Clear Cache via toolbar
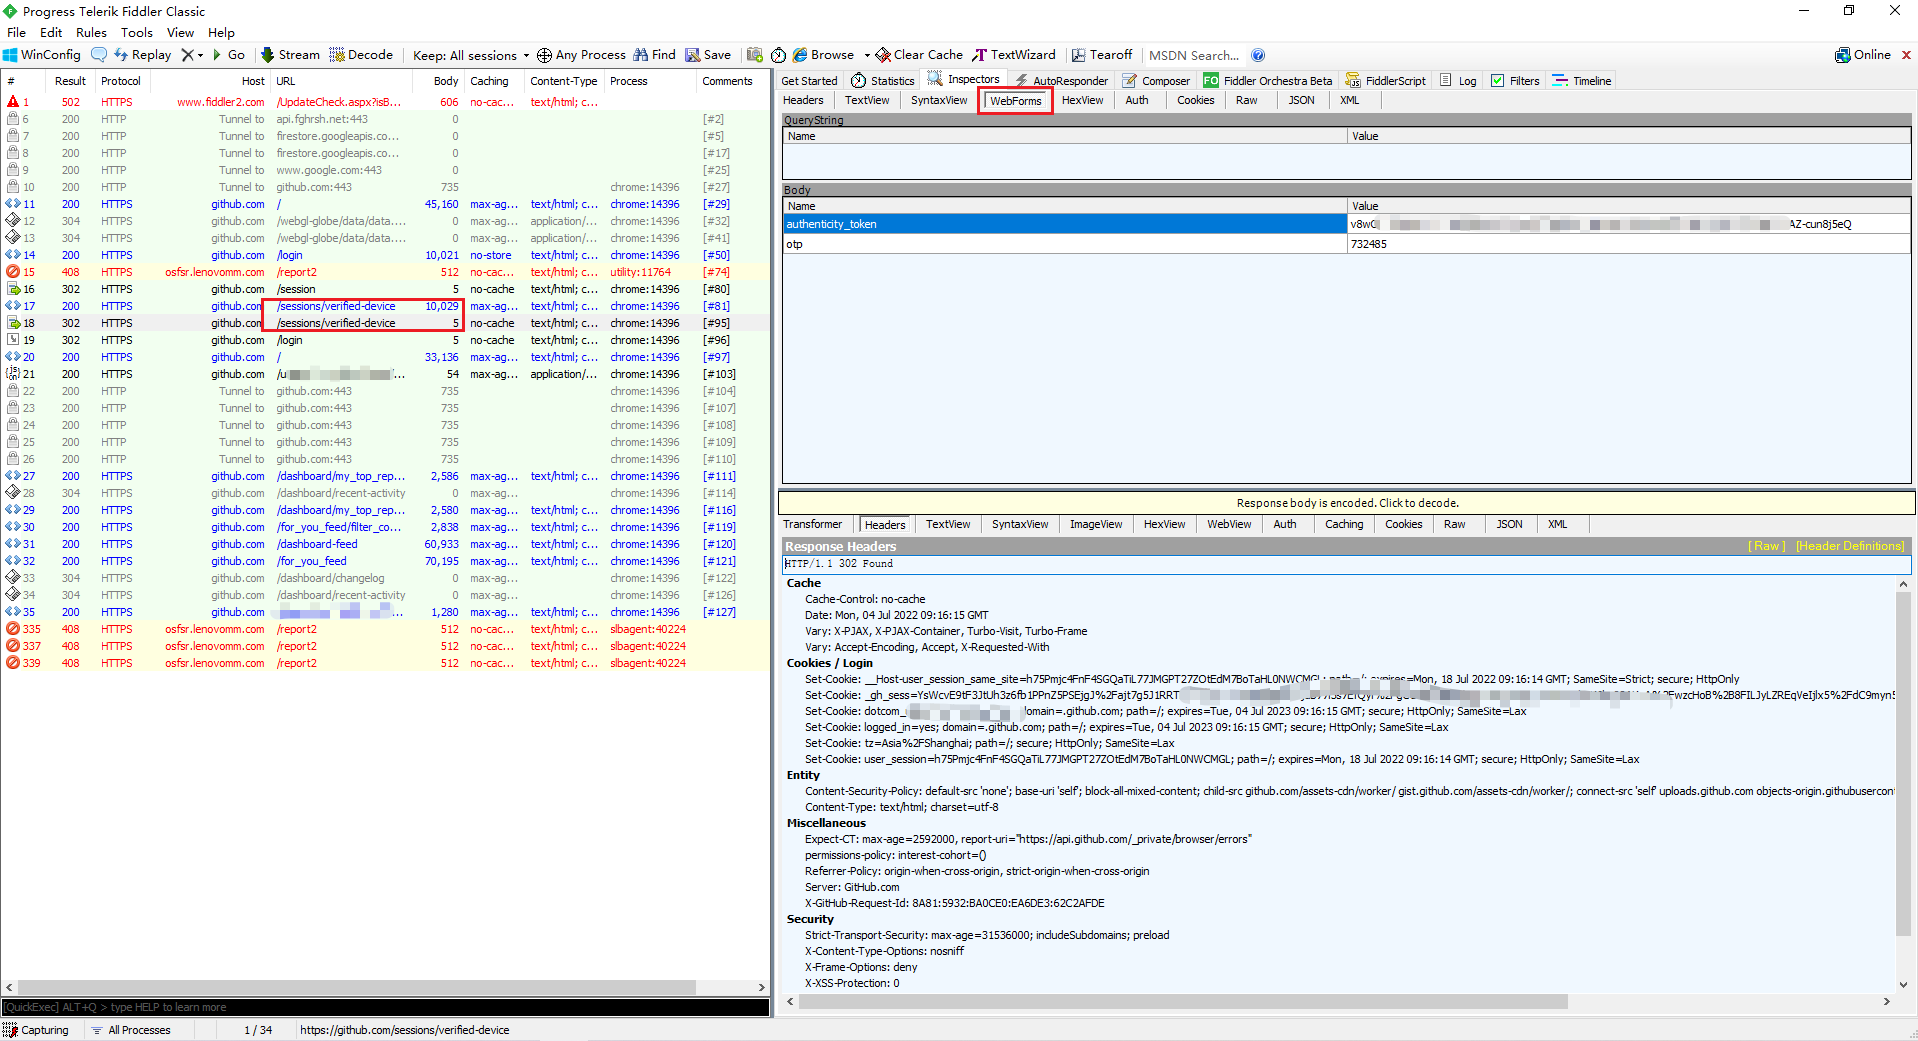1918x1041 pixels. click(x=919, y=55)
